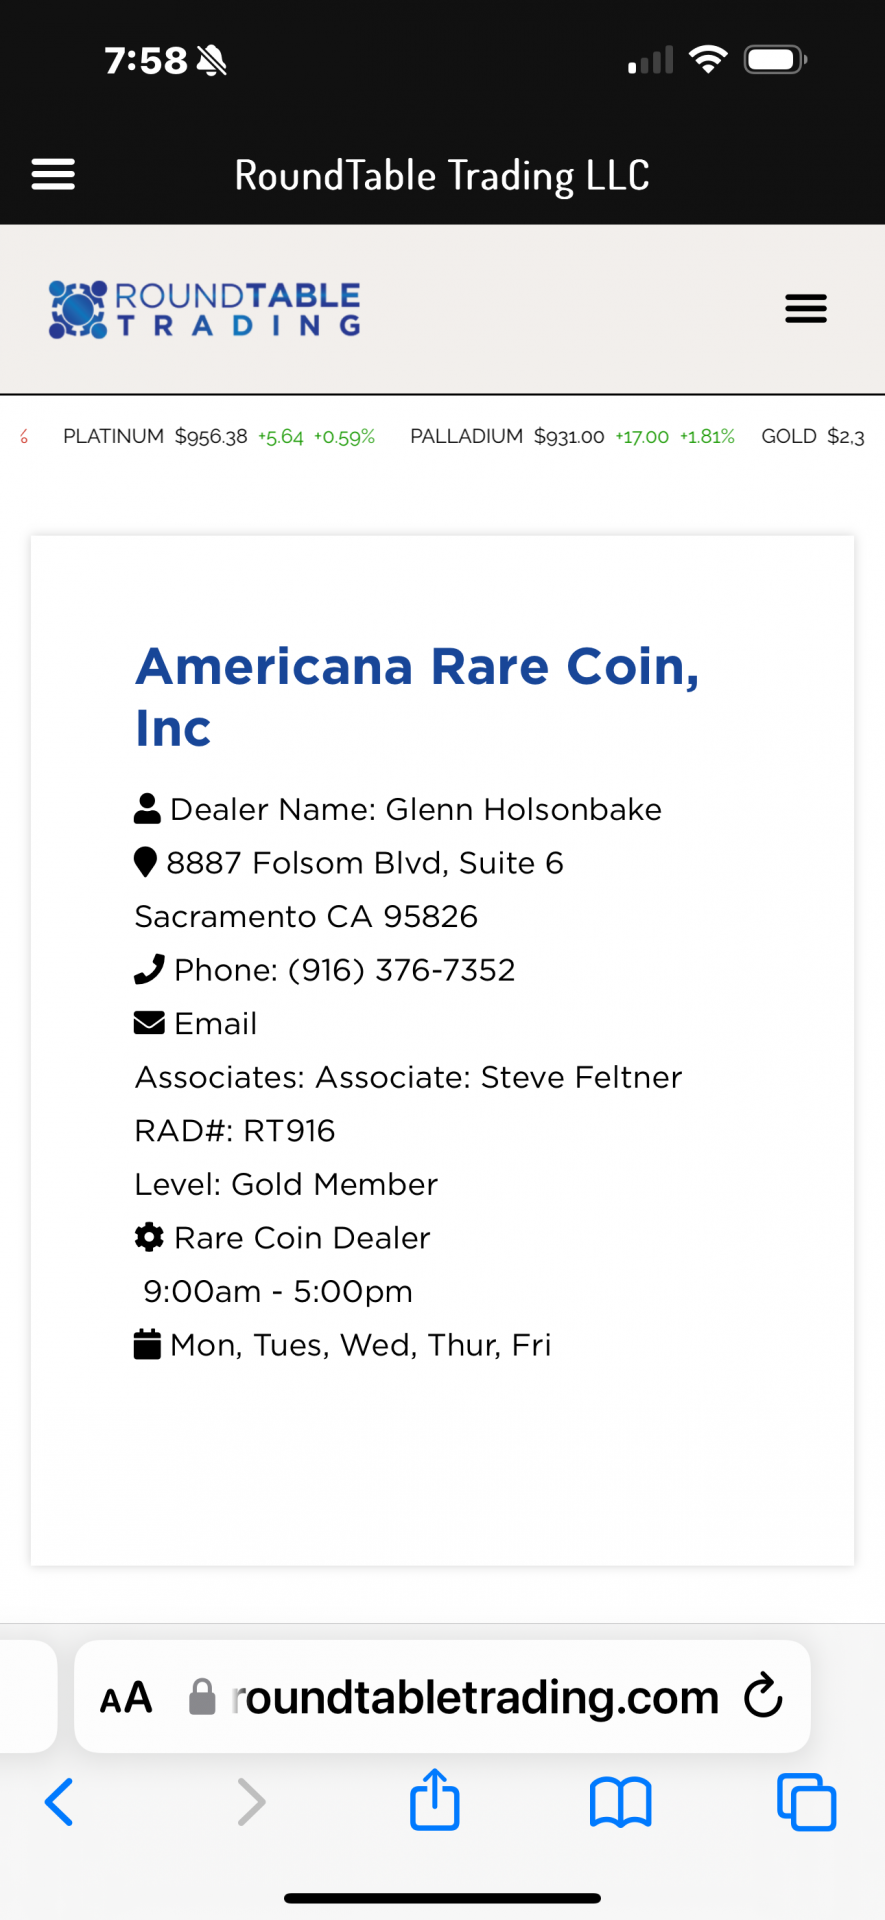The width and height of the screenshot is (885, 1920).
Task: Tap the dealer person icon
Action: pyautogui.click(x=147, y=808)
